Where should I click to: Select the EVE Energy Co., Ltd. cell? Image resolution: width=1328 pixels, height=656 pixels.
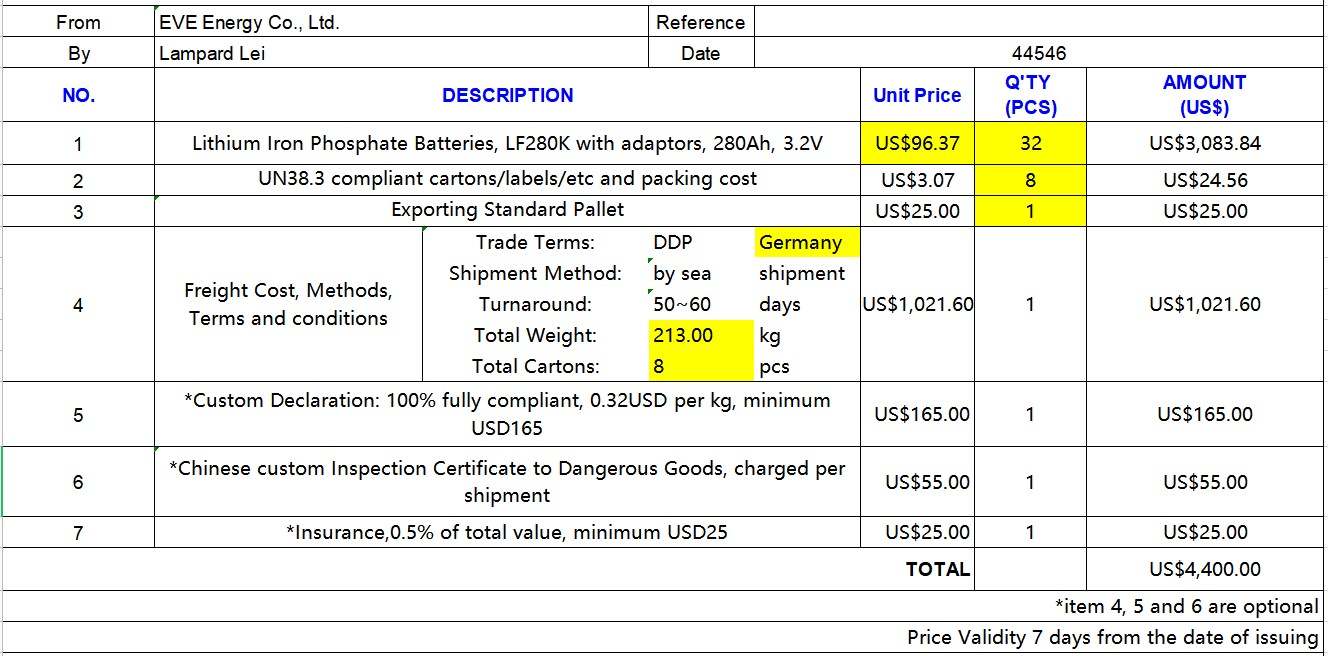tap(401, 22)
